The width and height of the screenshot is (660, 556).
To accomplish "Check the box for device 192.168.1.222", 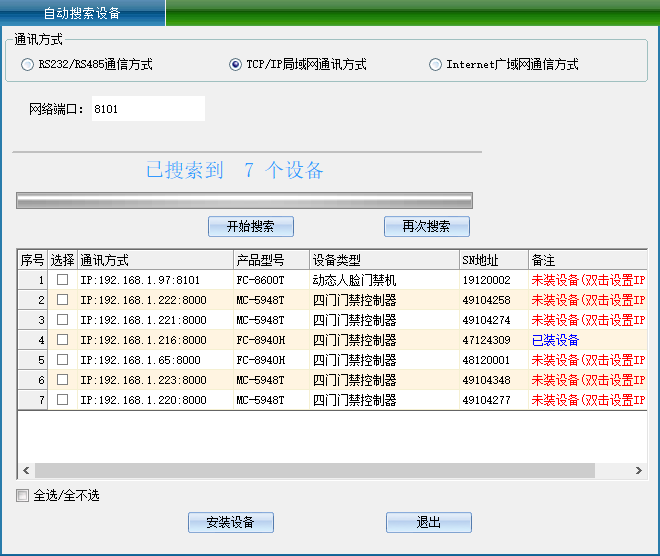I will [x=62, y=300].
